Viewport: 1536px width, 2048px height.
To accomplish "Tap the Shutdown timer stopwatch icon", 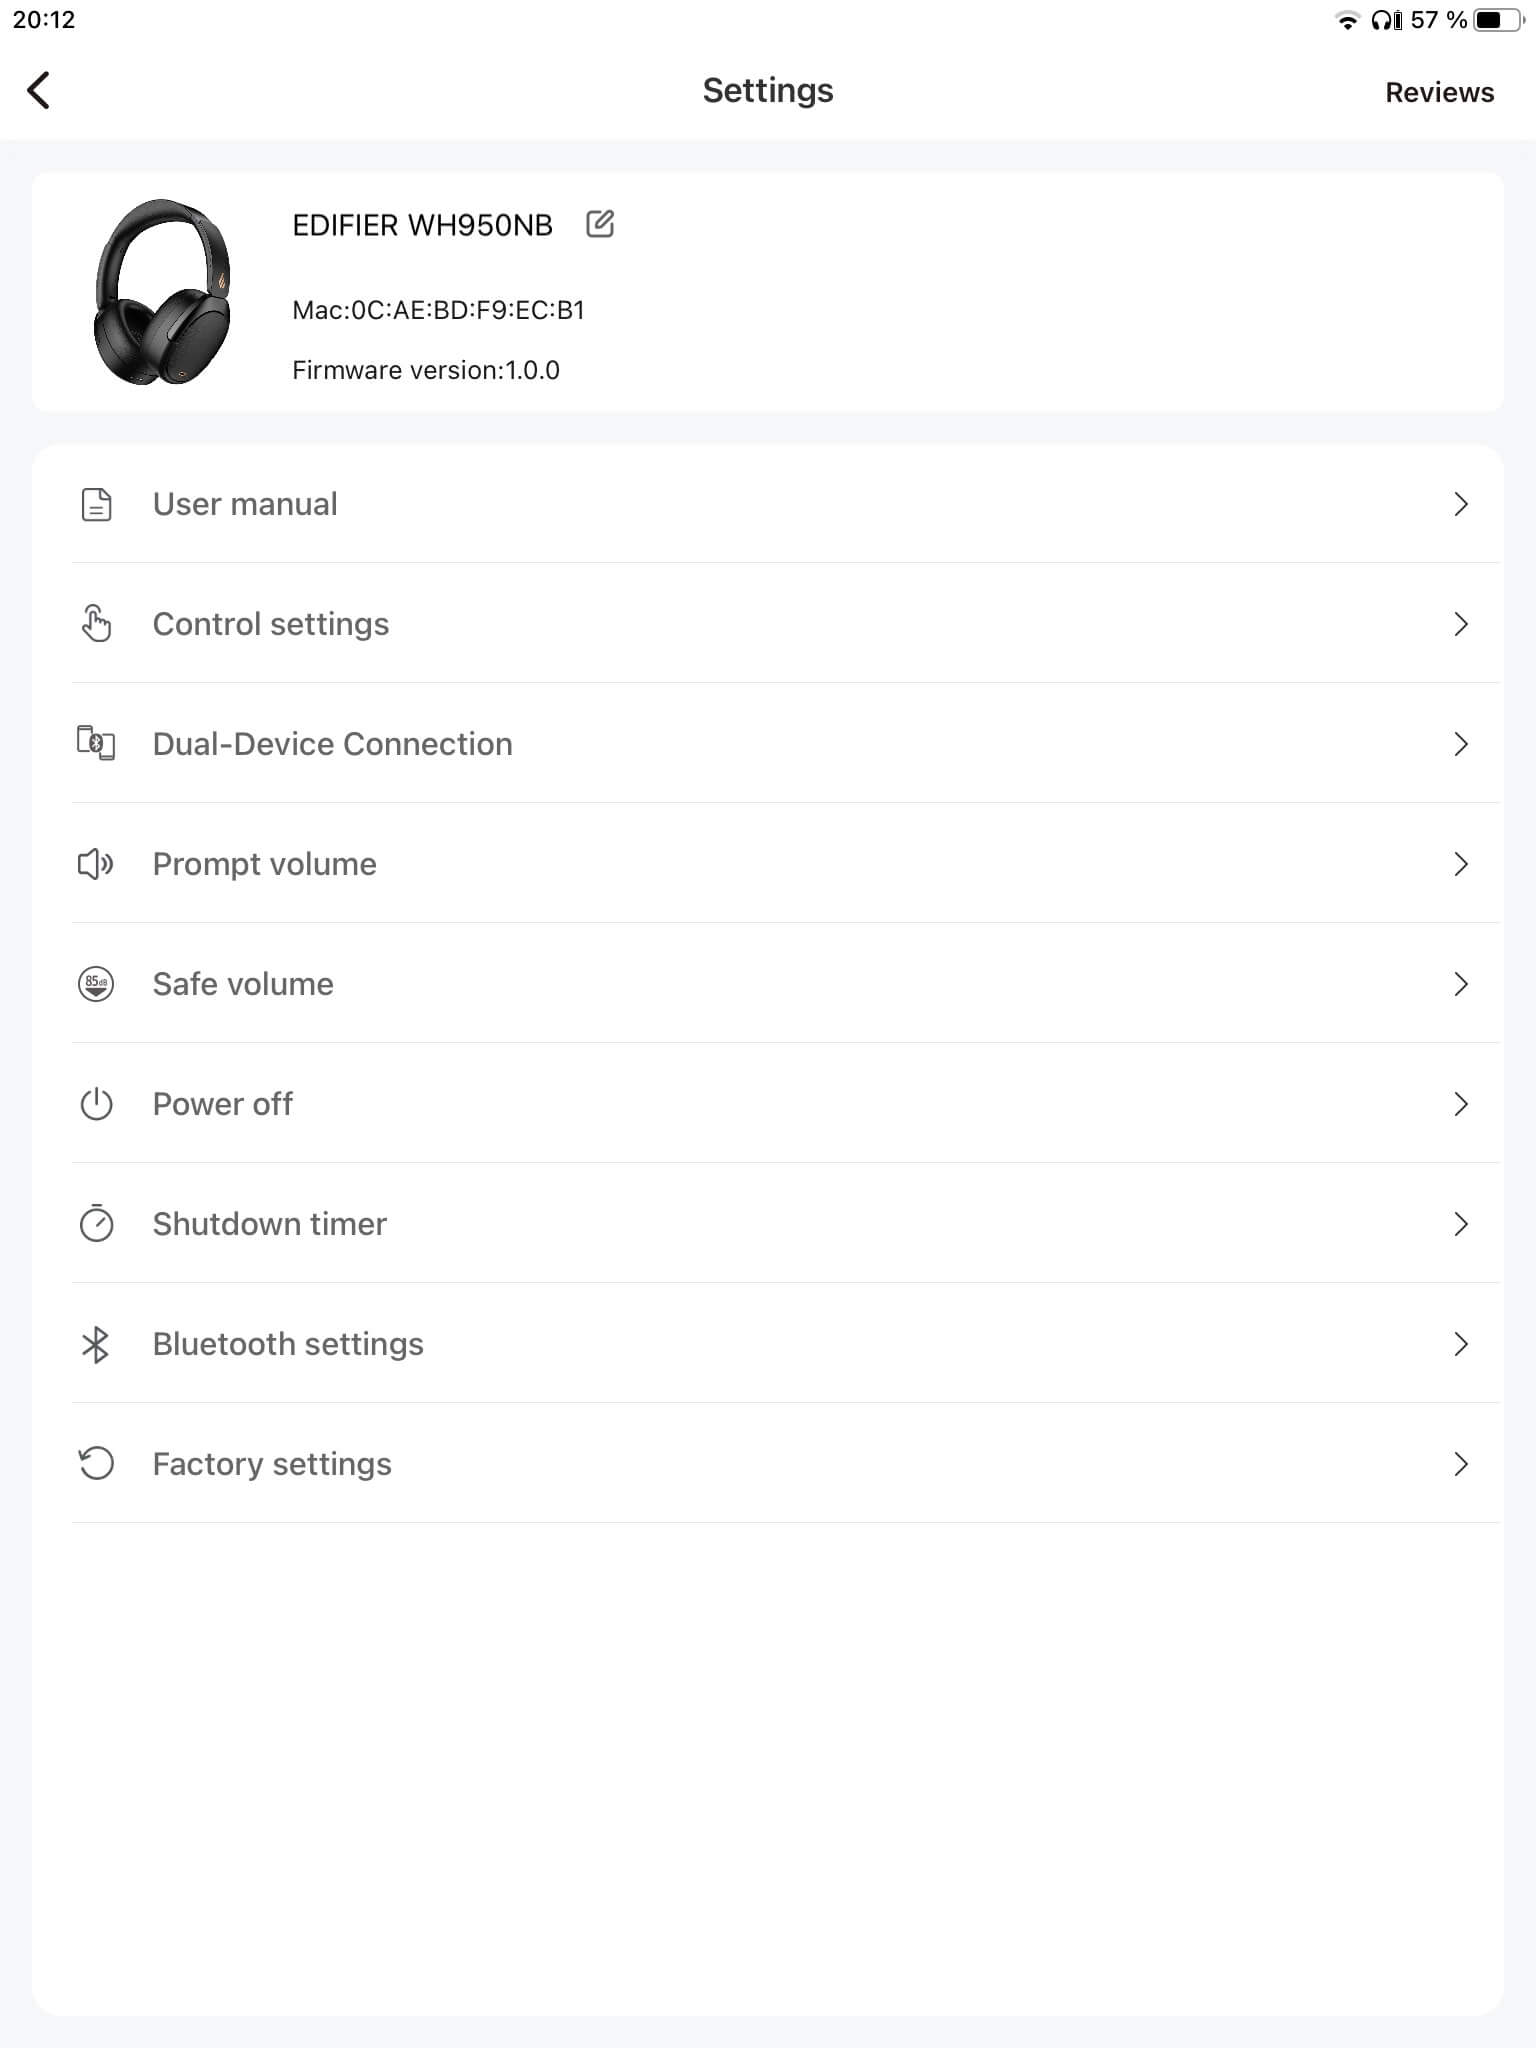I will pos(96,1223).
